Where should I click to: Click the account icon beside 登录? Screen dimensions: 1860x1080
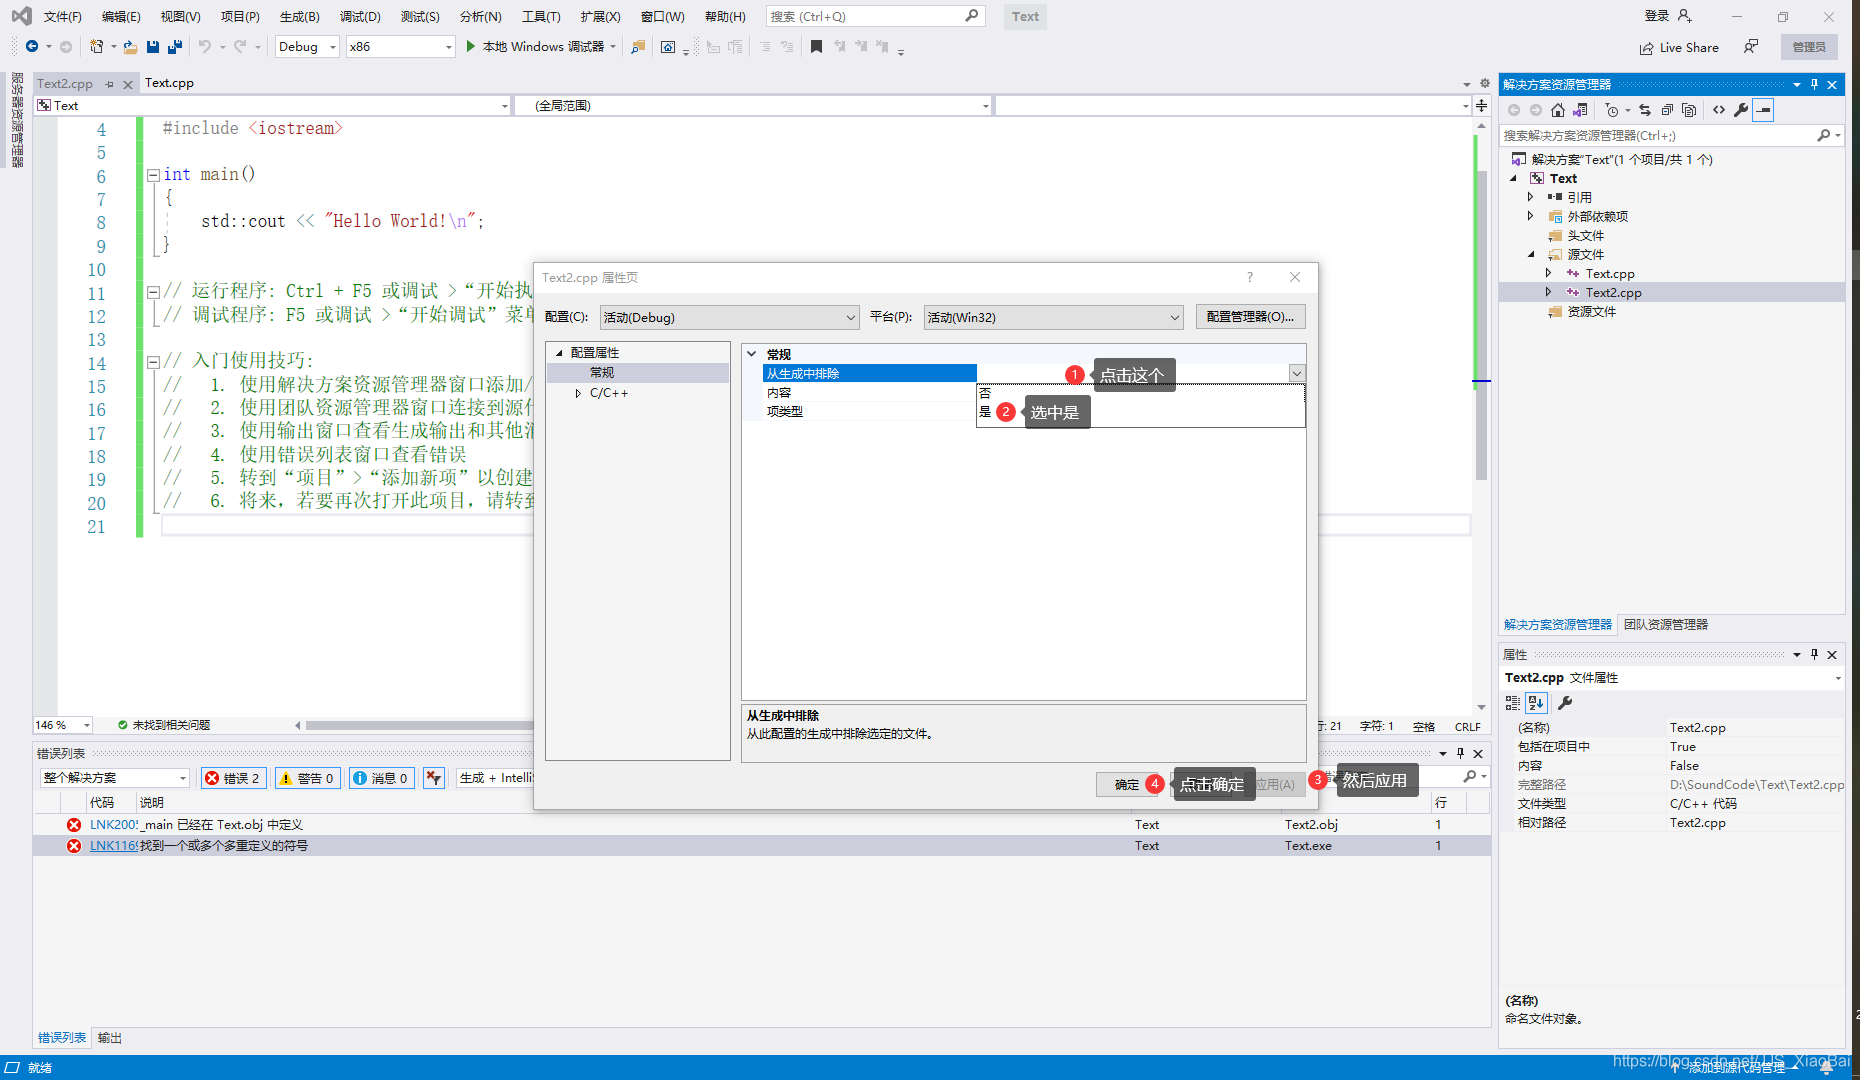[x=1685, y=16]
